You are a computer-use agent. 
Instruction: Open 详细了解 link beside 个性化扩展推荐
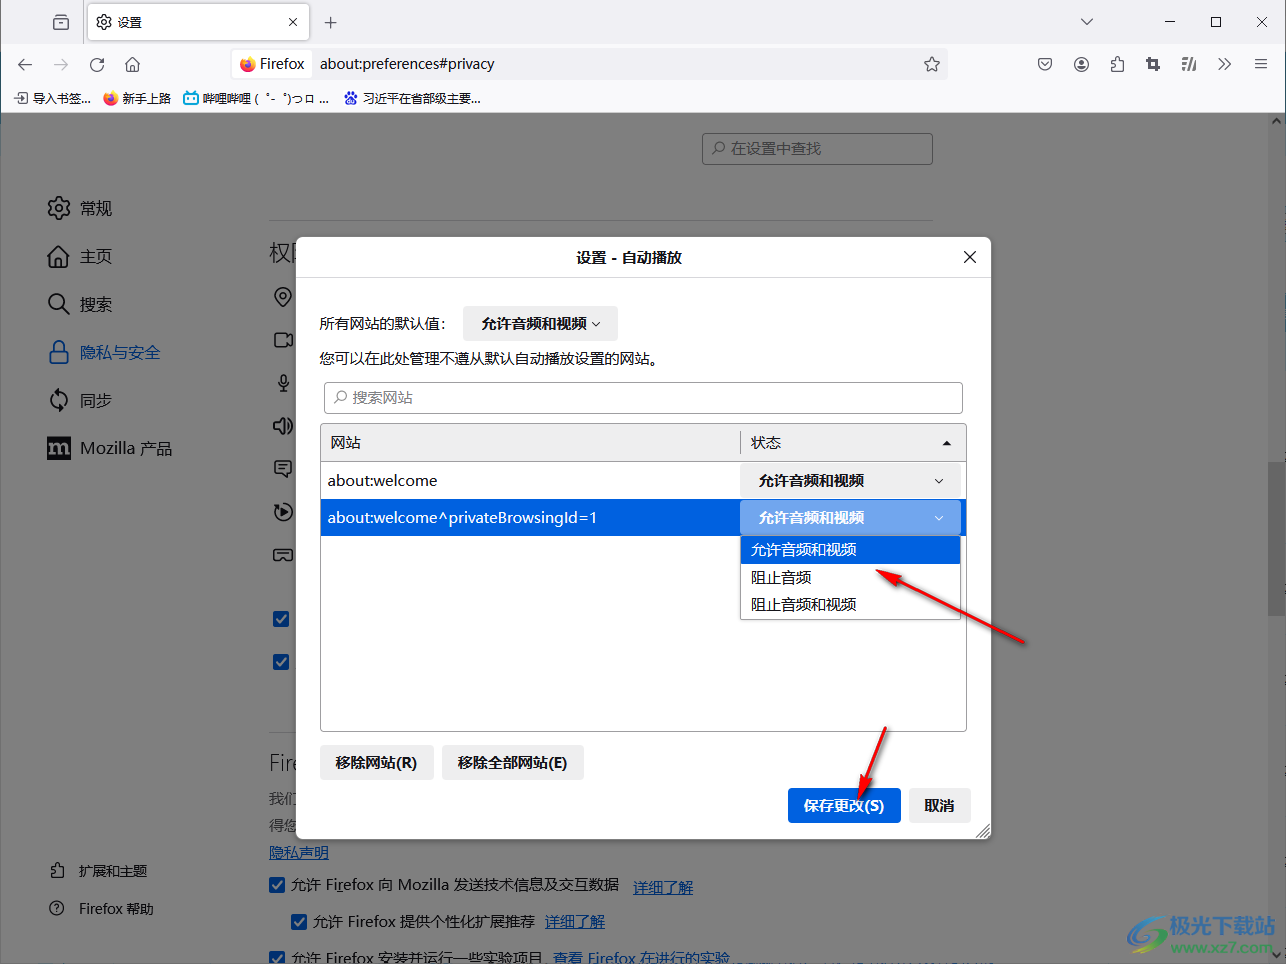pos(575,922)
